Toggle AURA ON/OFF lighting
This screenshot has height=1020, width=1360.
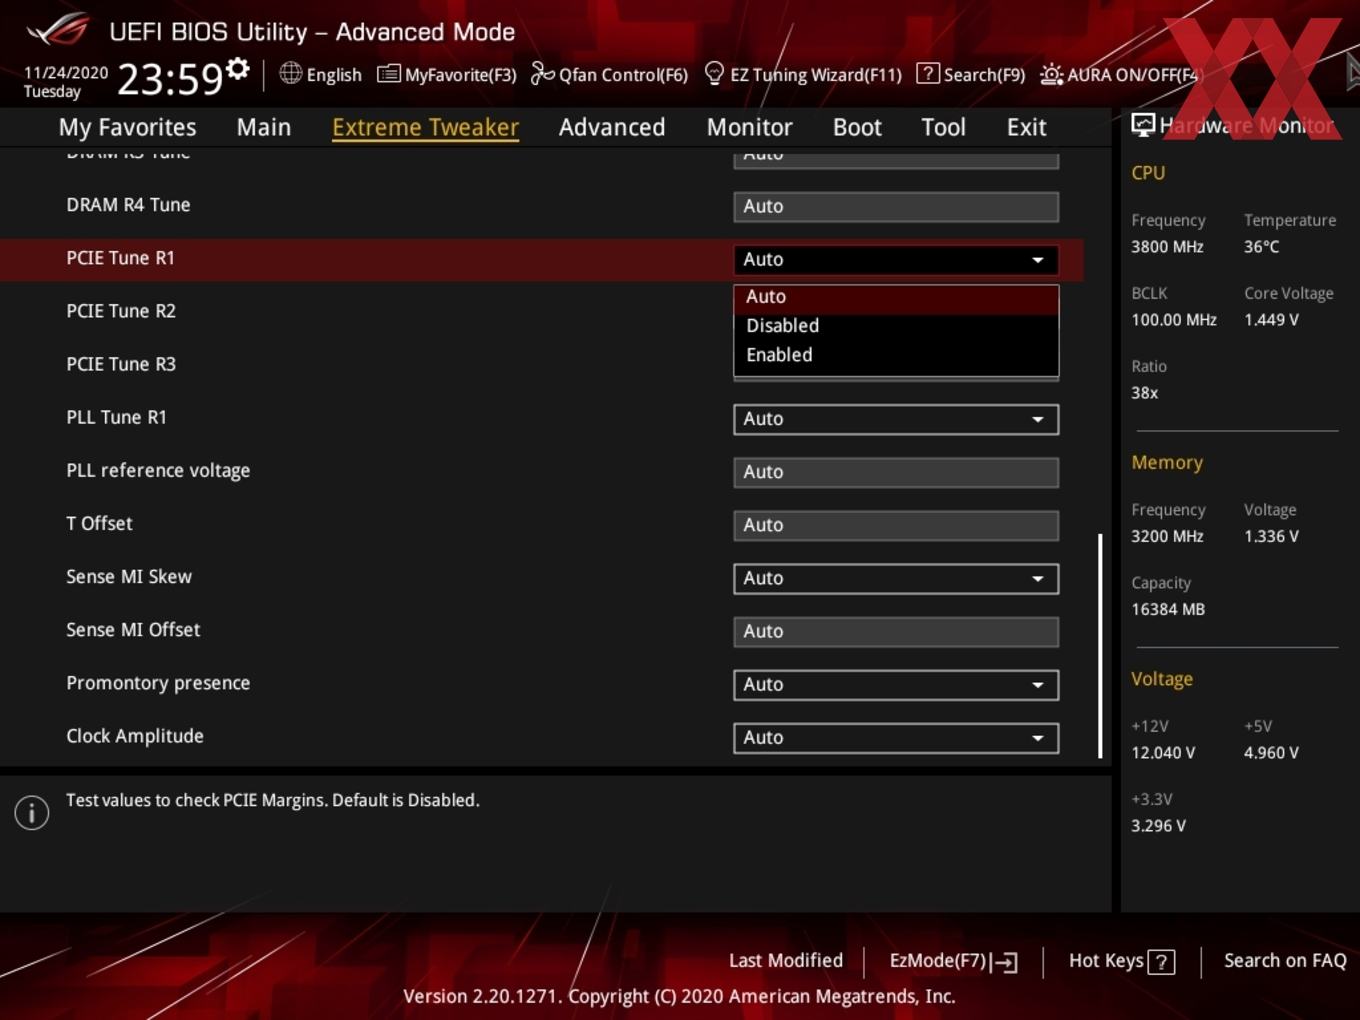(x=1119, y=75)
